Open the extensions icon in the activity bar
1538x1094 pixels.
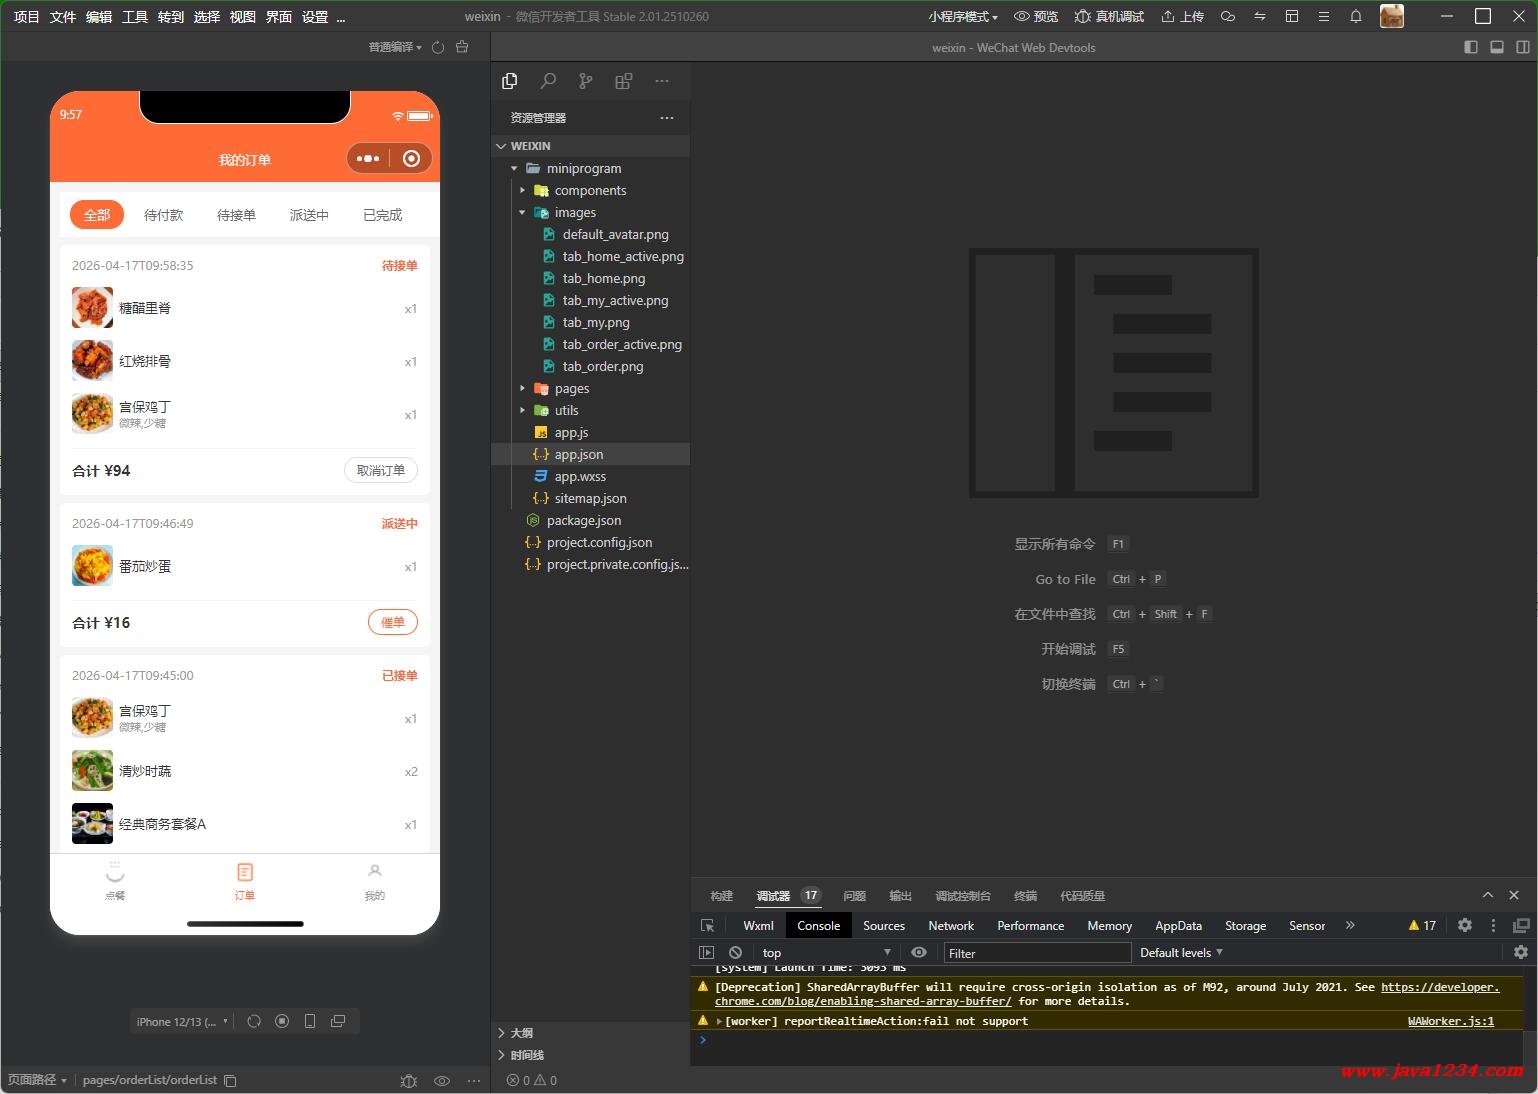tap(623, 81)
